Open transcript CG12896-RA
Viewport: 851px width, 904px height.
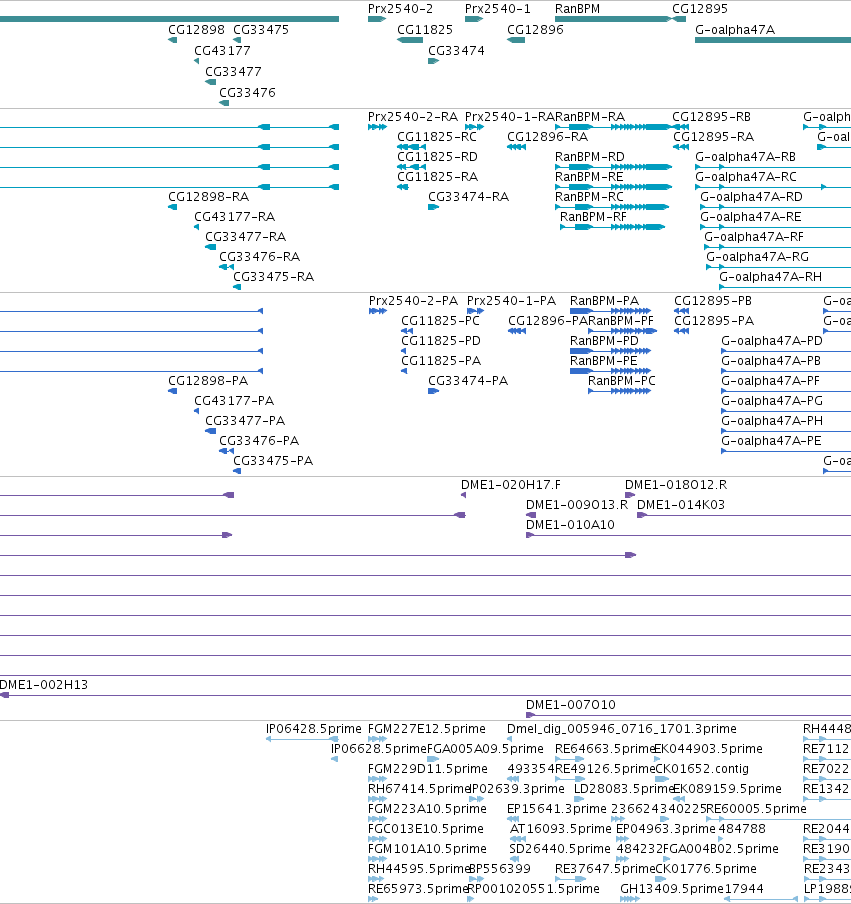(547, 137)
